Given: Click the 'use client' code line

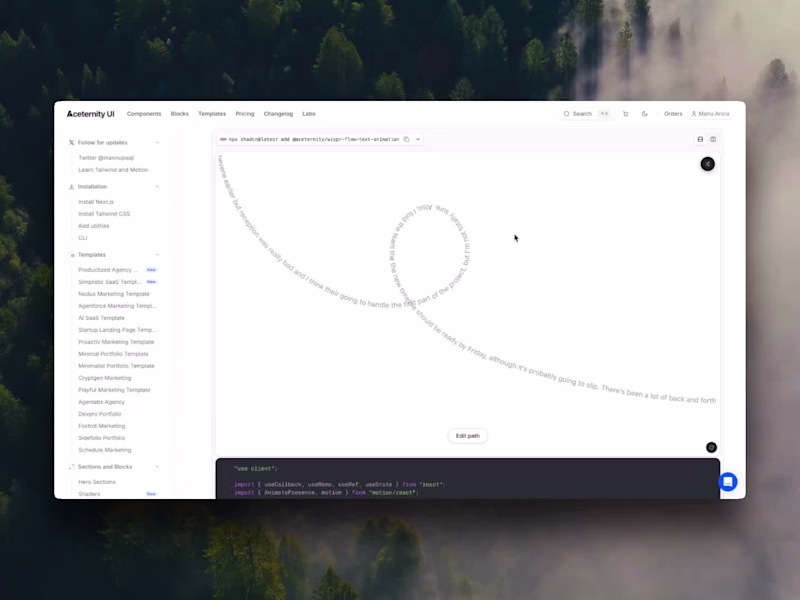Looking at the screenshot, I should click(x=256, y=468).
